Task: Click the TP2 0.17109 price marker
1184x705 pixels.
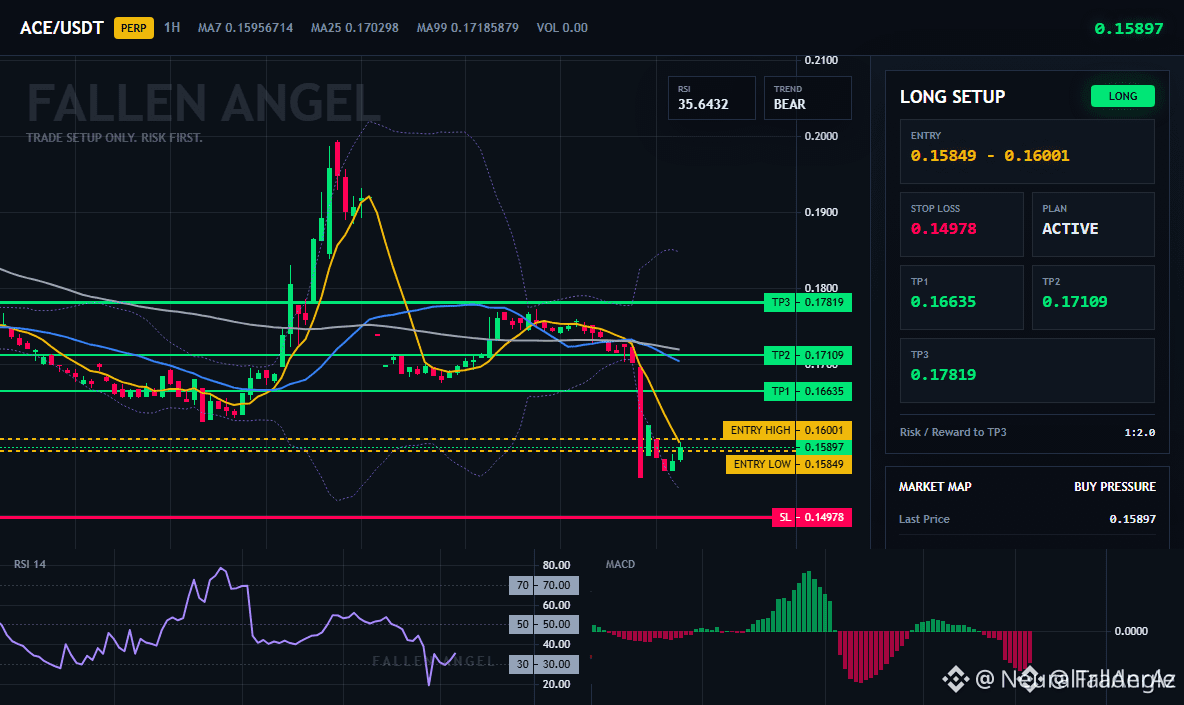Action: (808, 356)
